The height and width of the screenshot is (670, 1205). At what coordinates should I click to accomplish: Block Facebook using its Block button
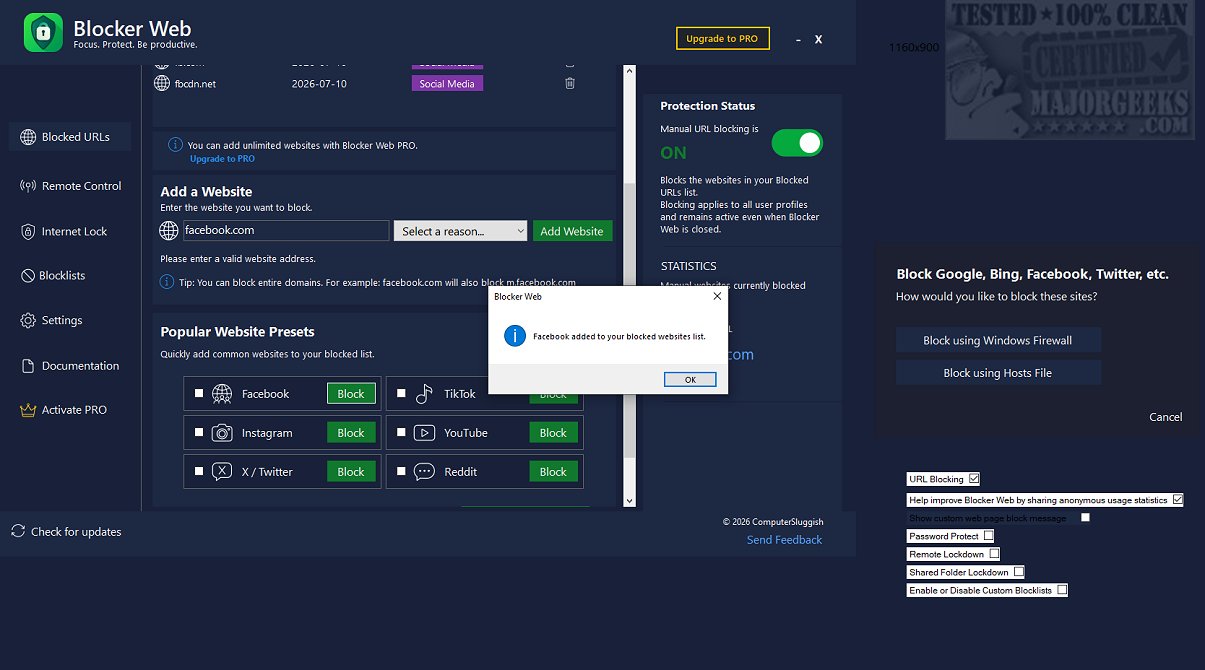click(x=351, y=394)
